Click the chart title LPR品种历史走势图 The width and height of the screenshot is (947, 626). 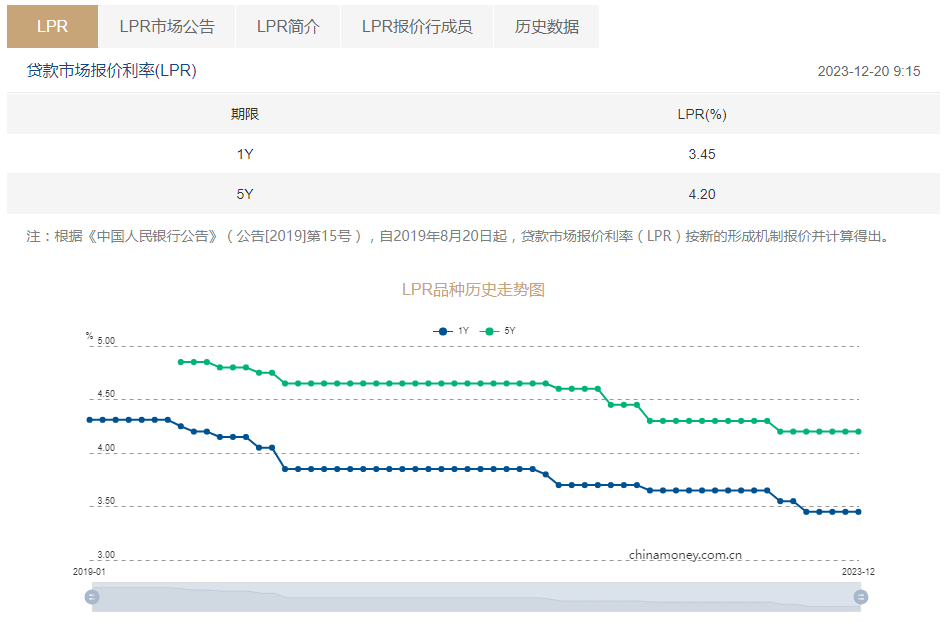pyautogui.click(x=473, y=287)
